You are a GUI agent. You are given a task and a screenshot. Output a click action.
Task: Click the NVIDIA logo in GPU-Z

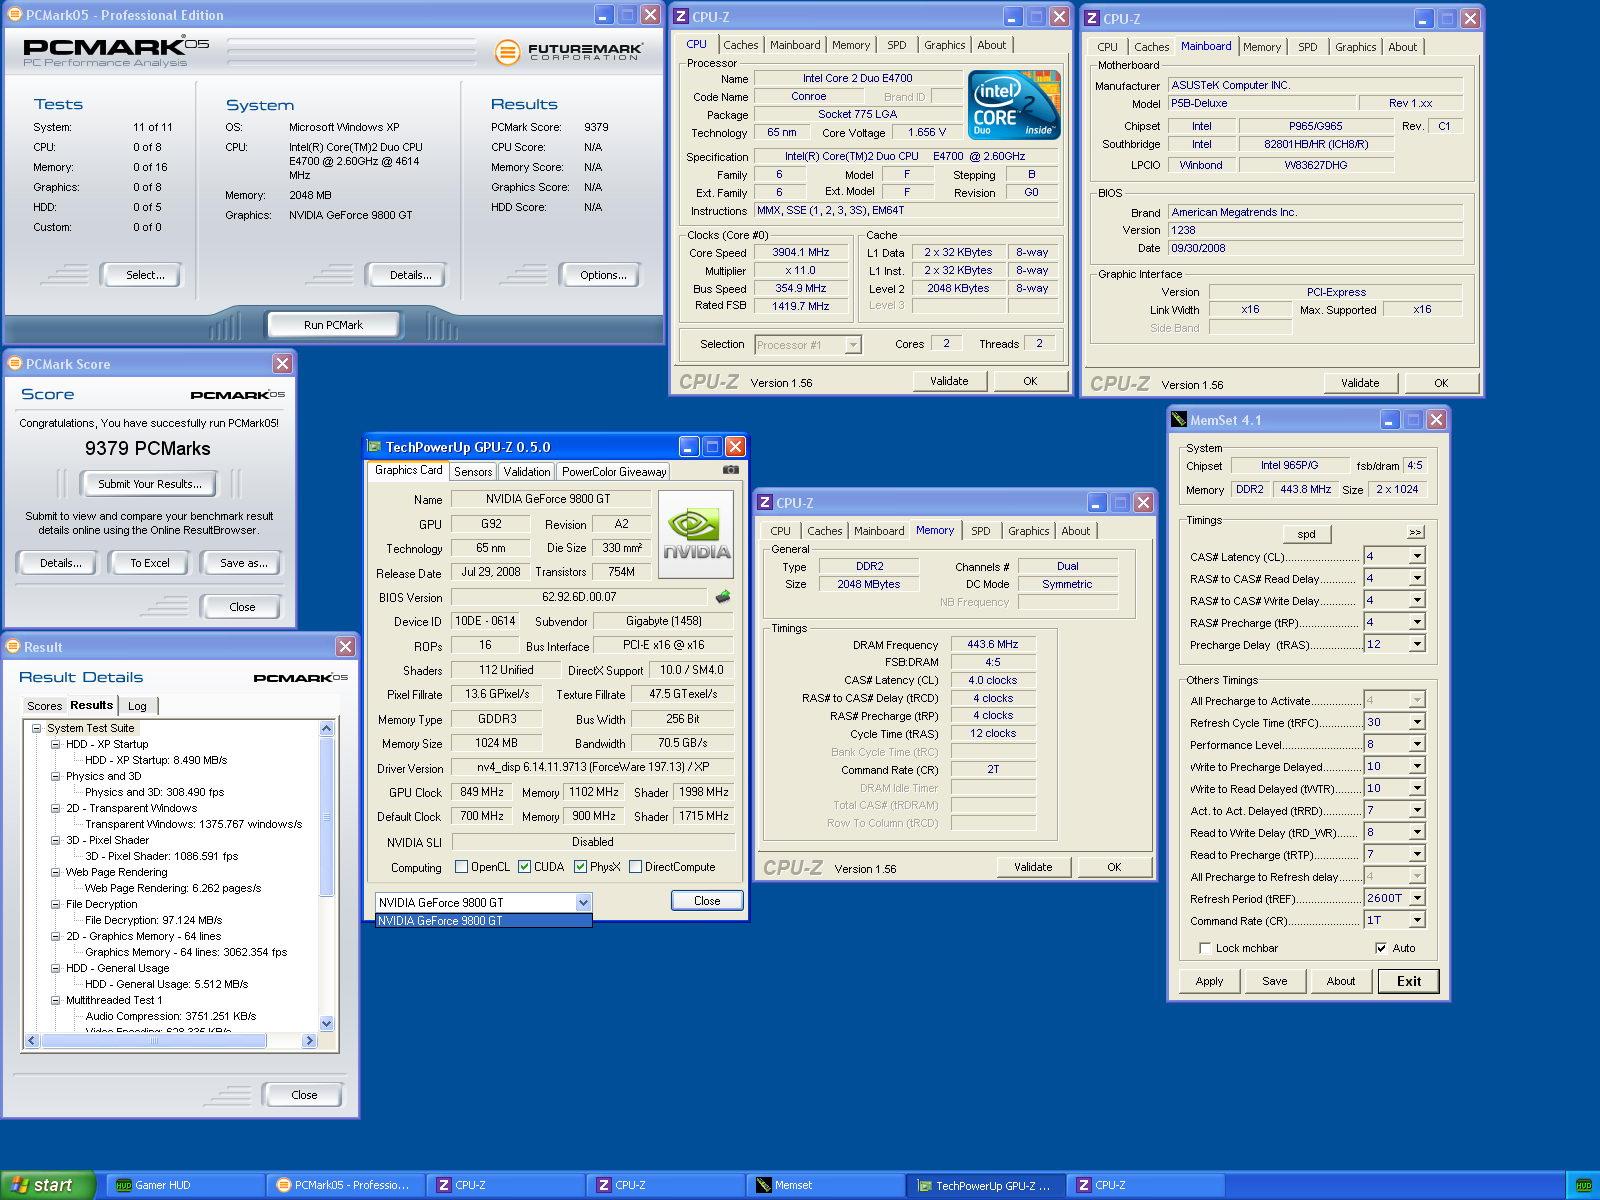click(696, 534)
